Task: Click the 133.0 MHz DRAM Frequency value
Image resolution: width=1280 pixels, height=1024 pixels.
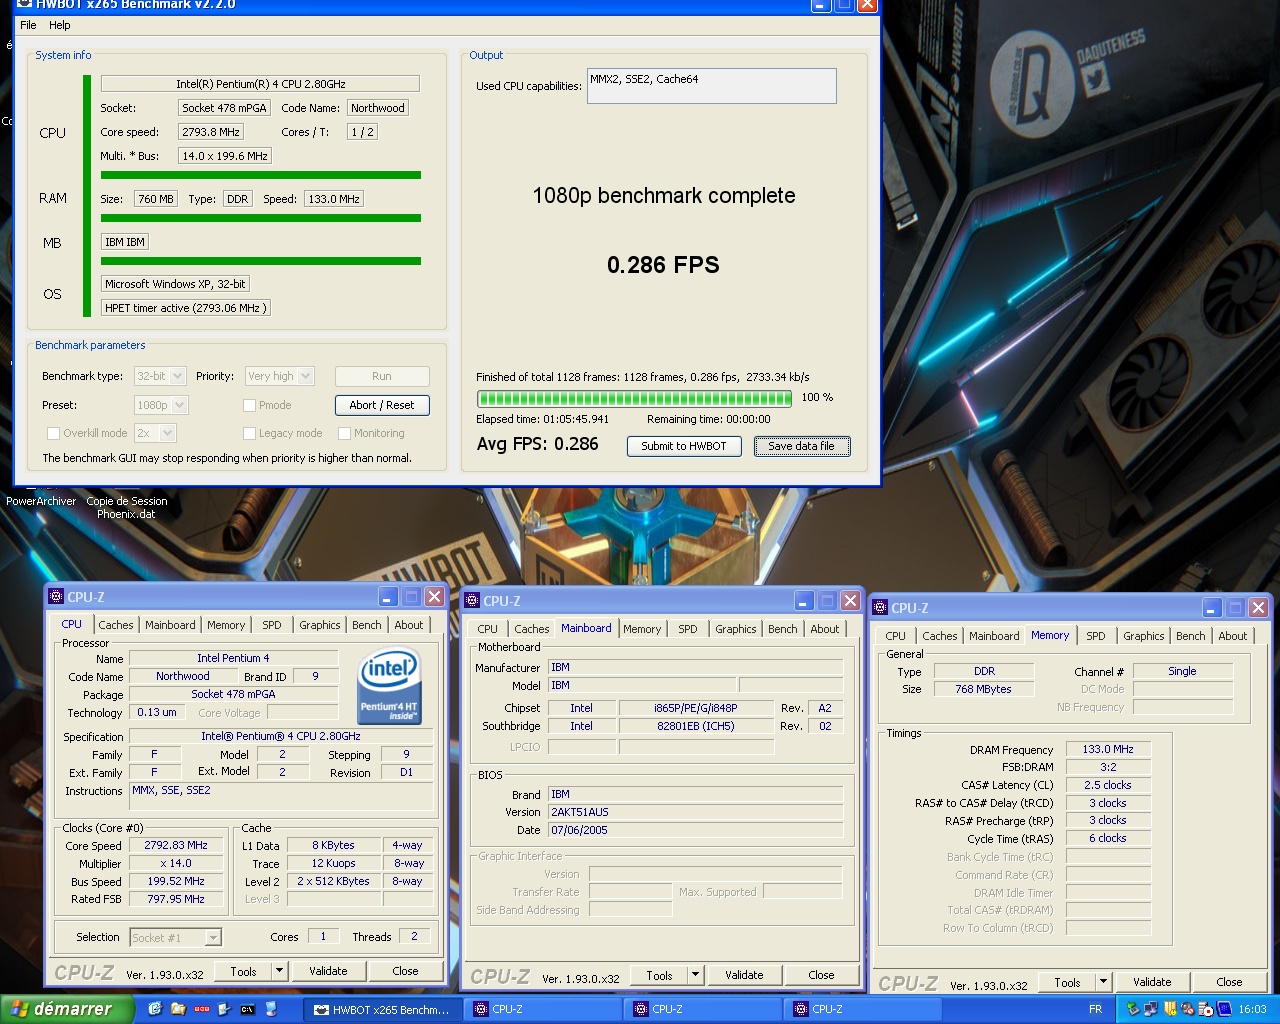Action: [x=1108, y=749]
